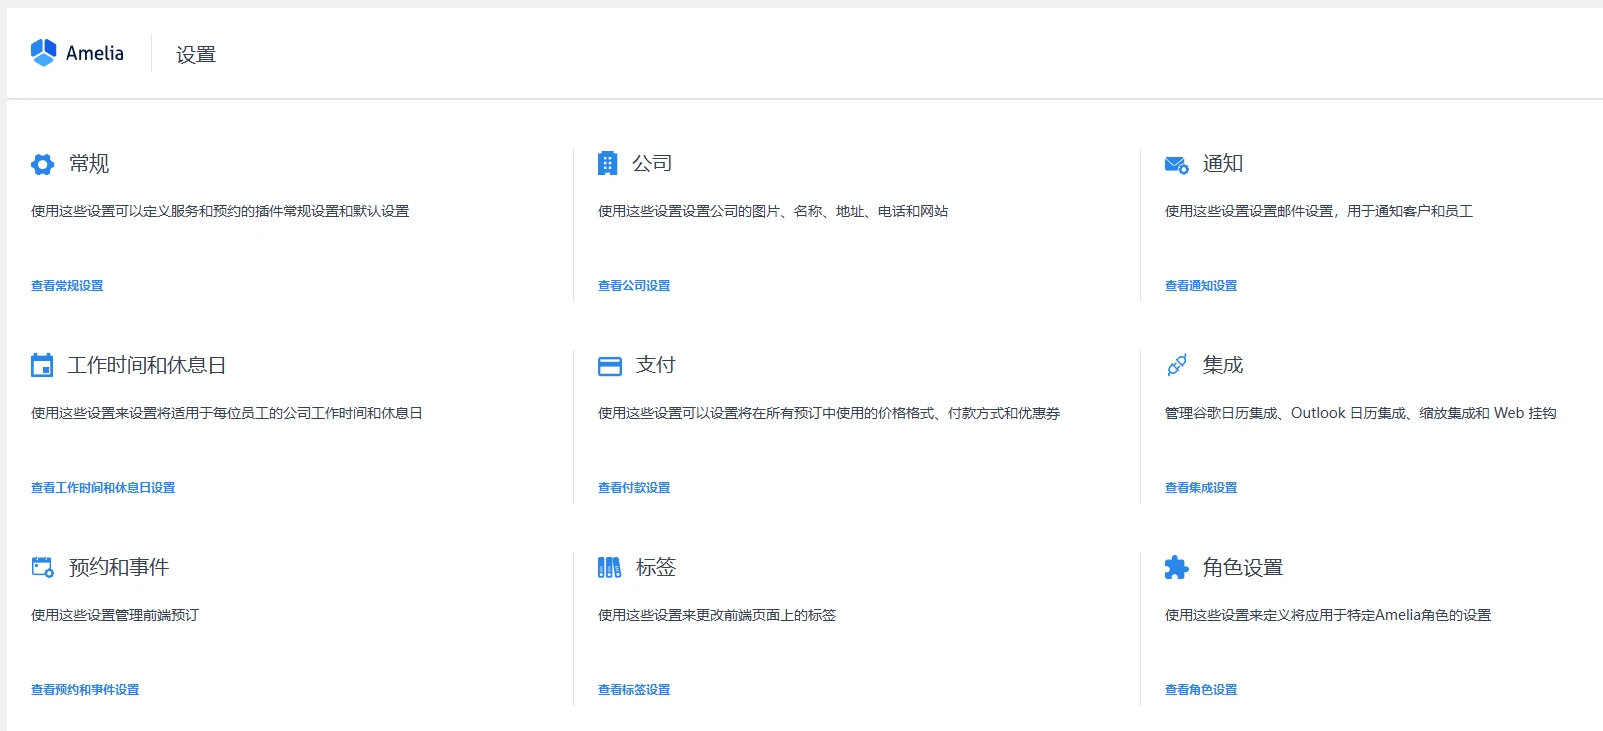
Task: Click the 通知 section heading
Action: (x=1223, y=164)
